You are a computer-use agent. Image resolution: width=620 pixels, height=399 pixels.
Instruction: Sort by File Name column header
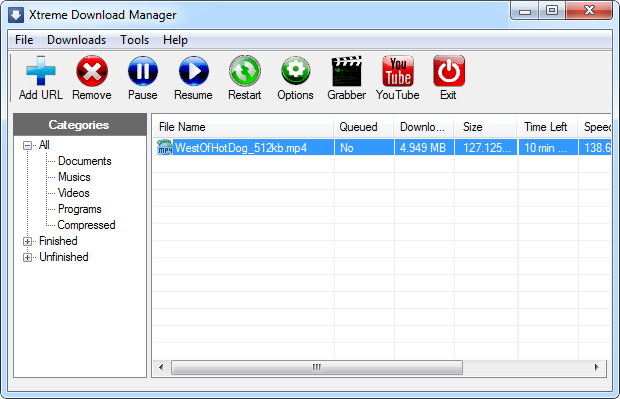[243, 127]
